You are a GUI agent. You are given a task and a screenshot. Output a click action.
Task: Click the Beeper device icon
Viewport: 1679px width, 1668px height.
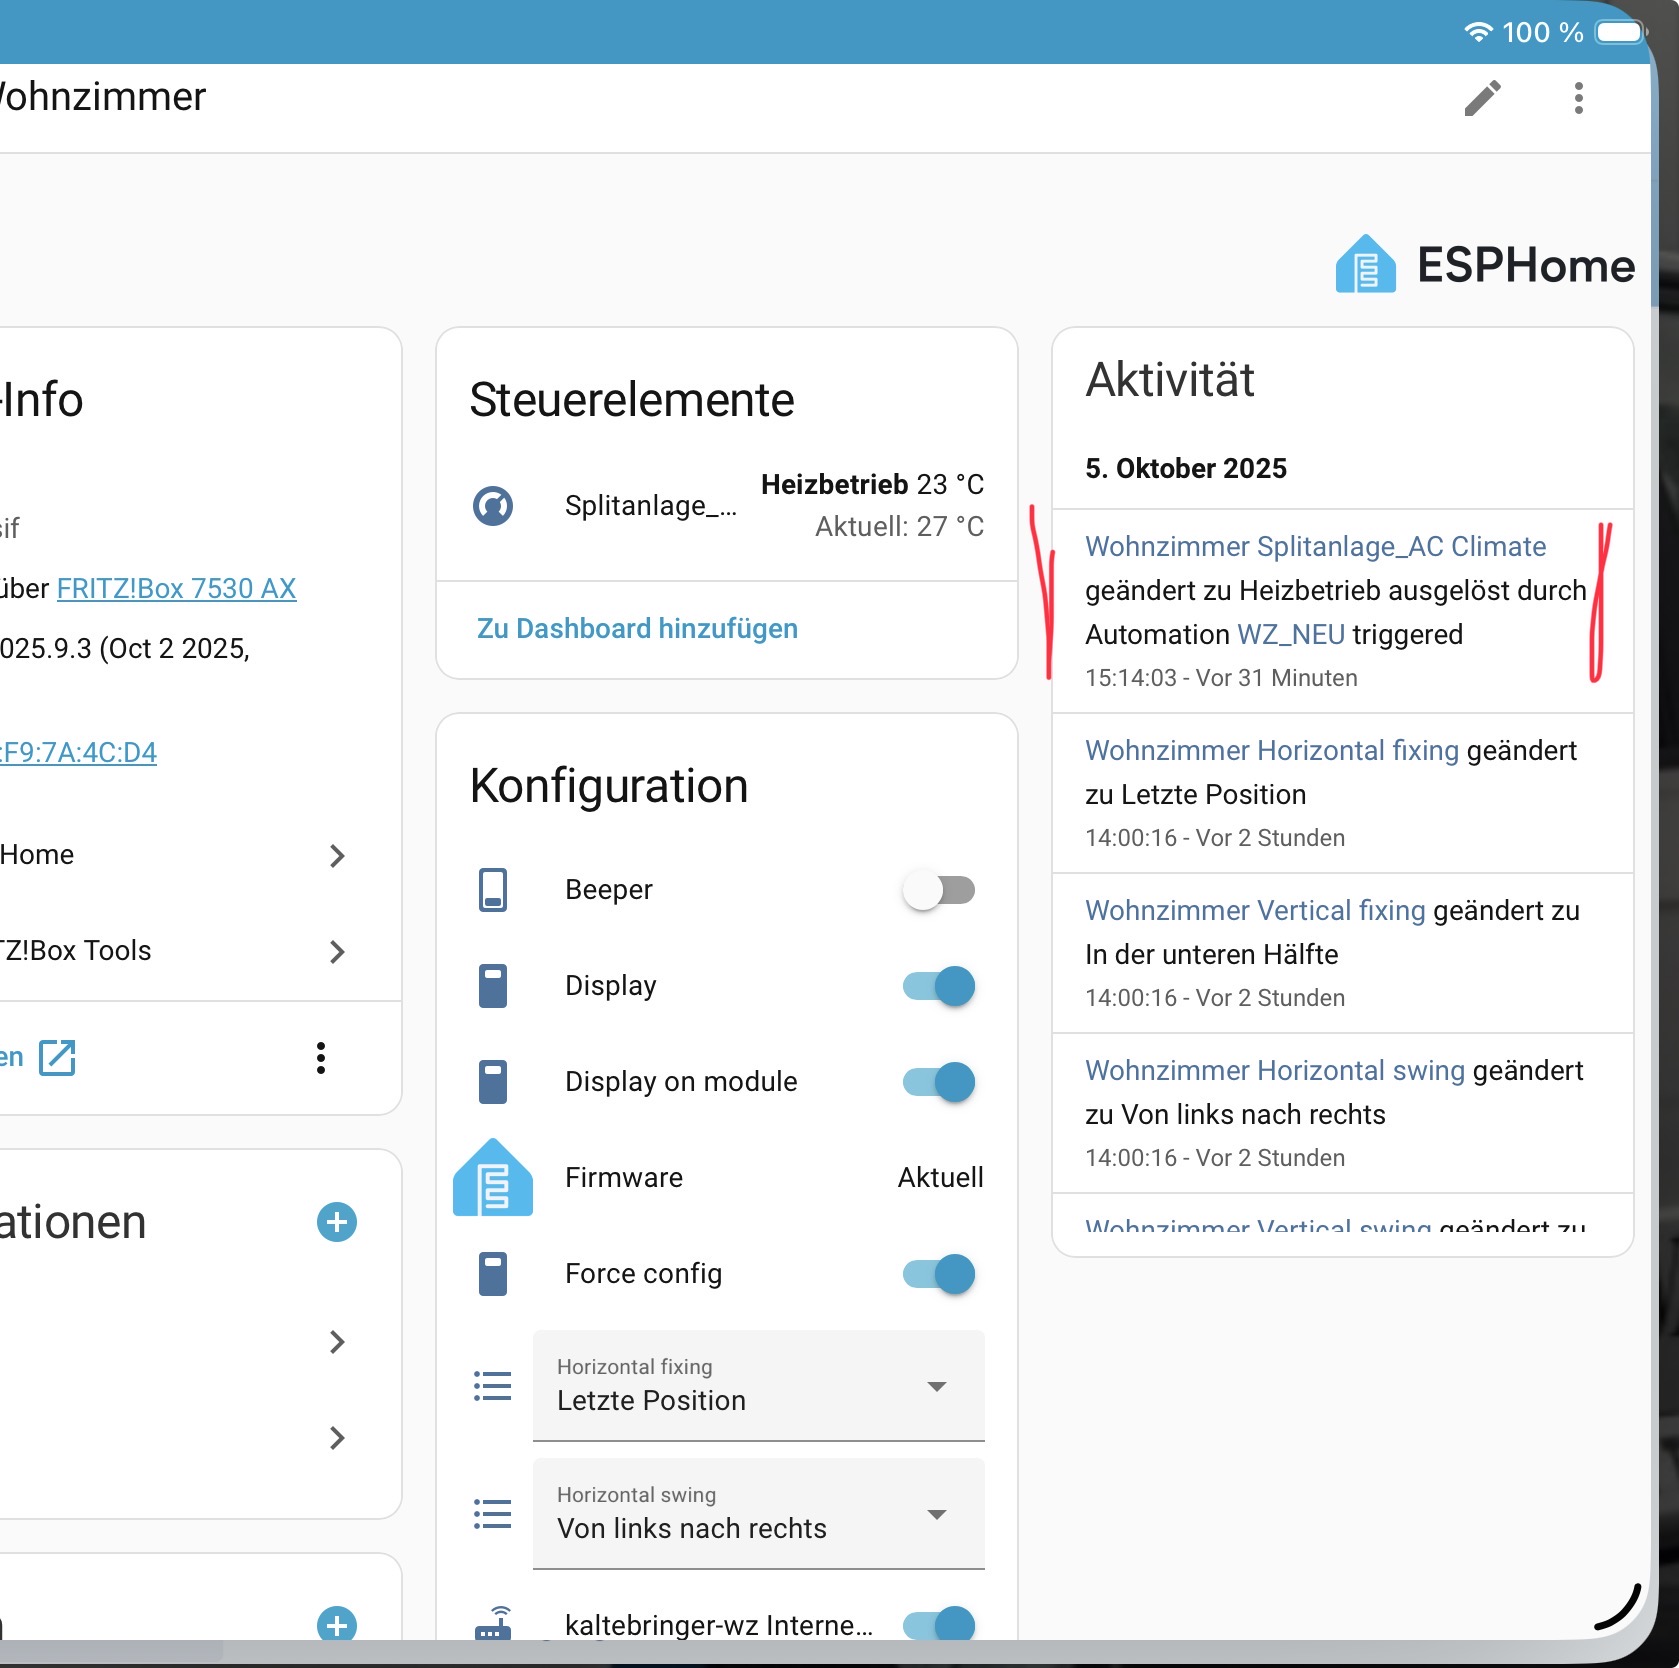coord(493,890)
